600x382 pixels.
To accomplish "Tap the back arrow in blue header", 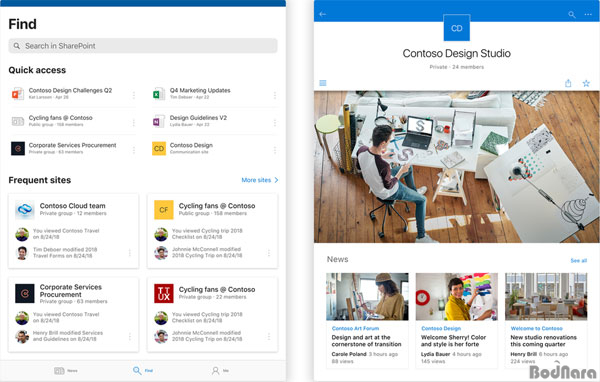I will pos(323,14).
